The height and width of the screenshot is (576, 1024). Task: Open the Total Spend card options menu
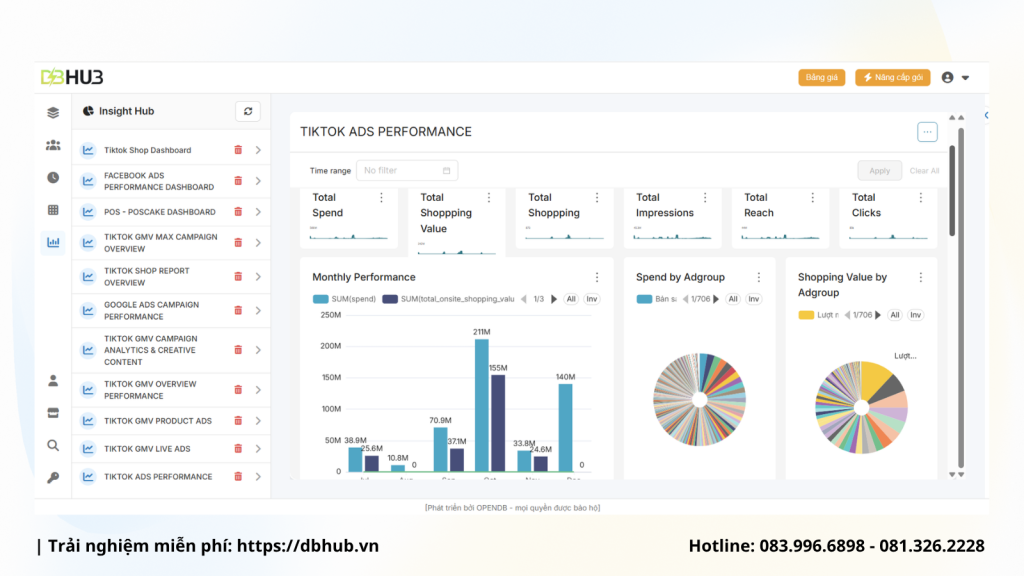coord(383,196)
